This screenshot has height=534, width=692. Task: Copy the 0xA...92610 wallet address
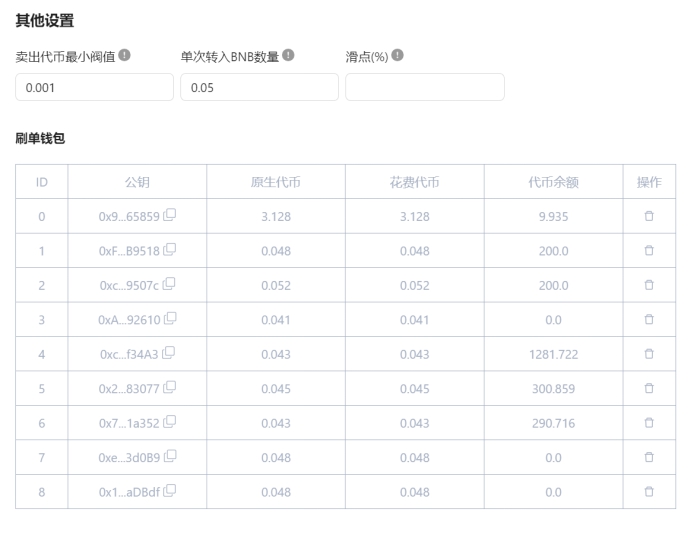pos(170,319)
